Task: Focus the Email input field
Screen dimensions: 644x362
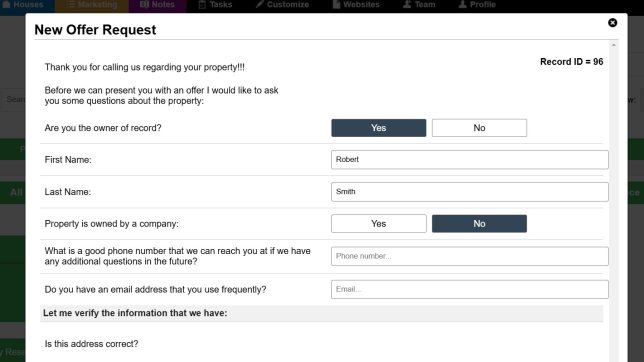Action: (469, 289)
